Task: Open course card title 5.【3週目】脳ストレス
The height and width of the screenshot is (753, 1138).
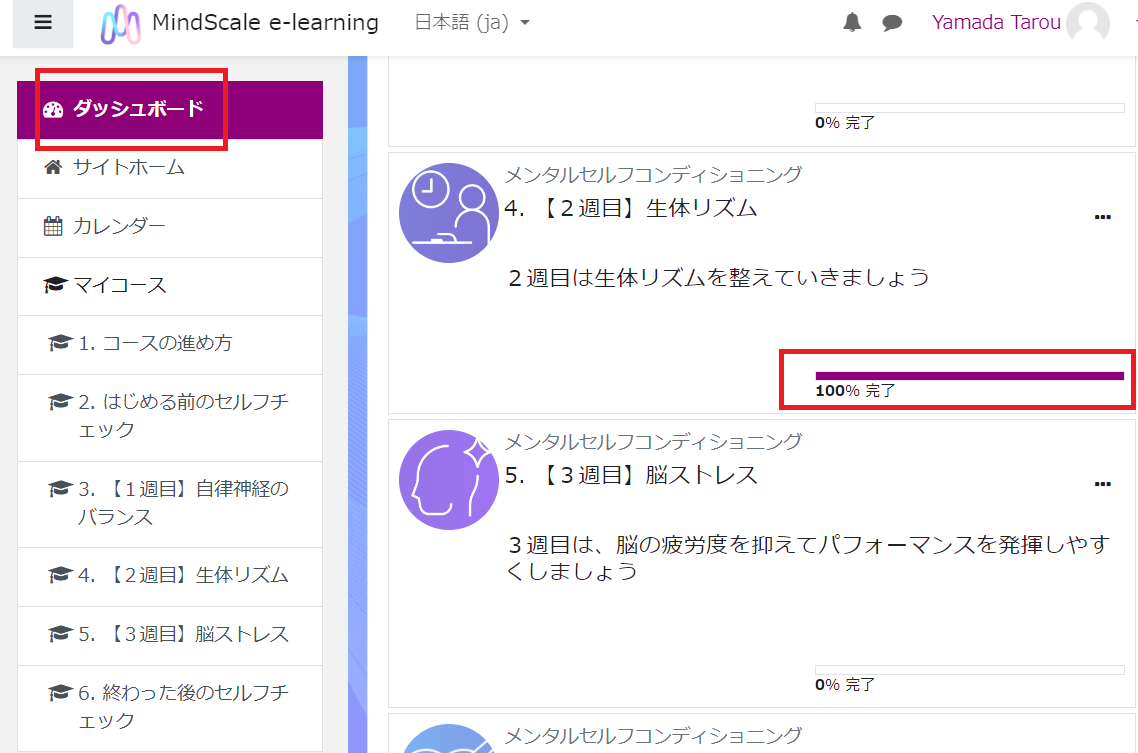Action: 631,476
